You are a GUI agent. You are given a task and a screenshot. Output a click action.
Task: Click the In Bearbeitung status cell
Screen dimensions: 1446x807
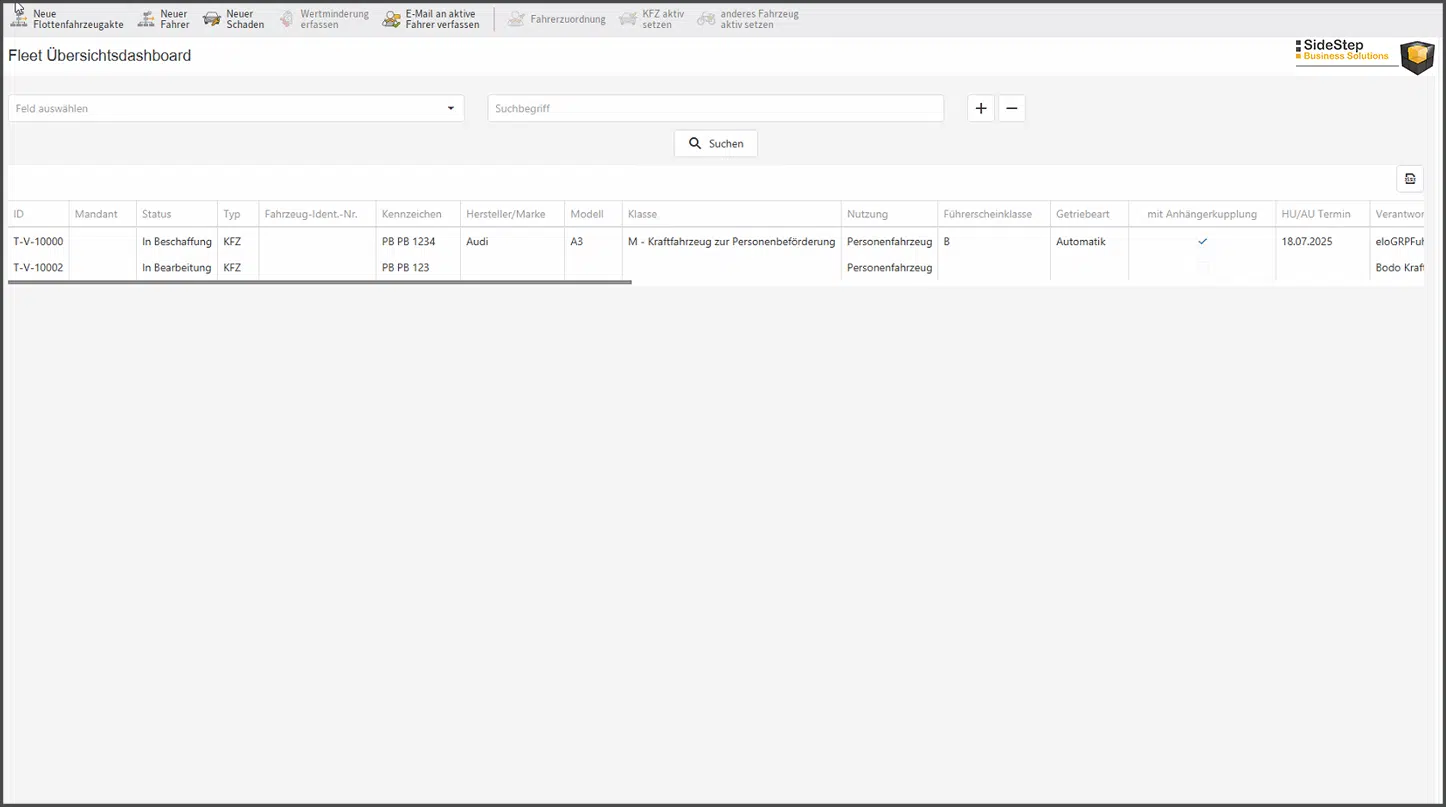[177, 267]
